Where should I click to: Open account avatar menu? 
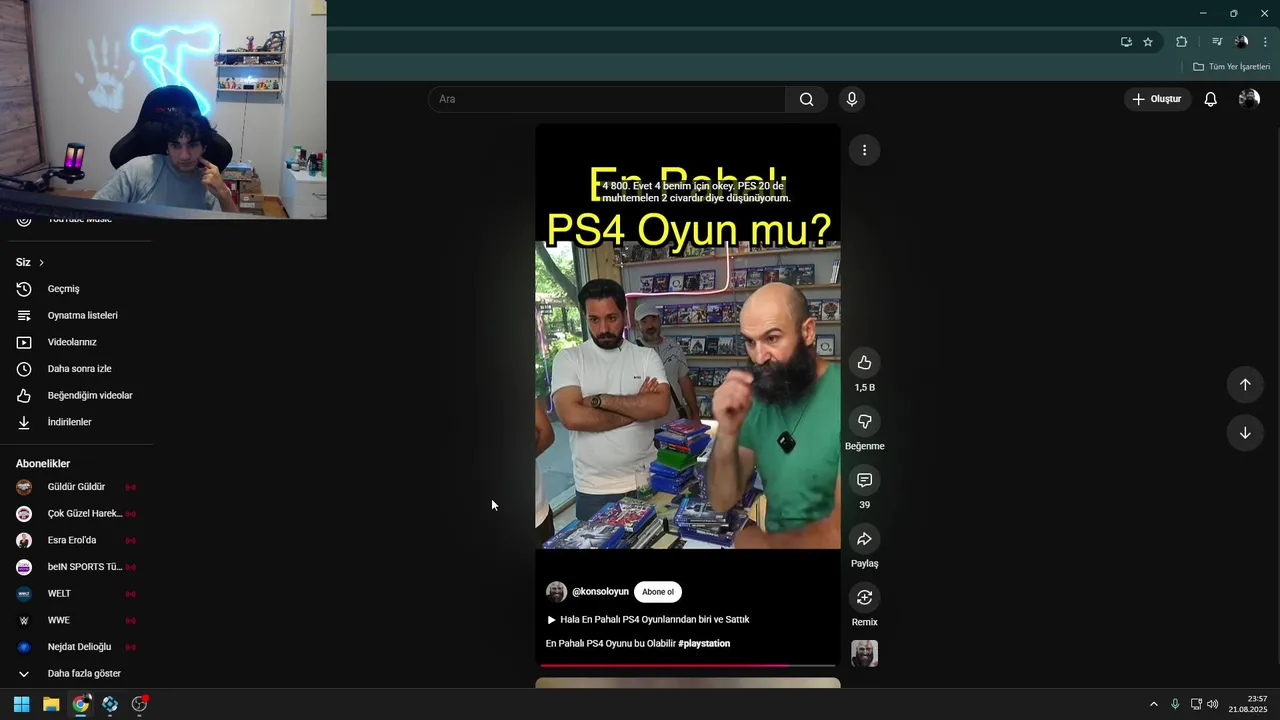pos(1249,99)
